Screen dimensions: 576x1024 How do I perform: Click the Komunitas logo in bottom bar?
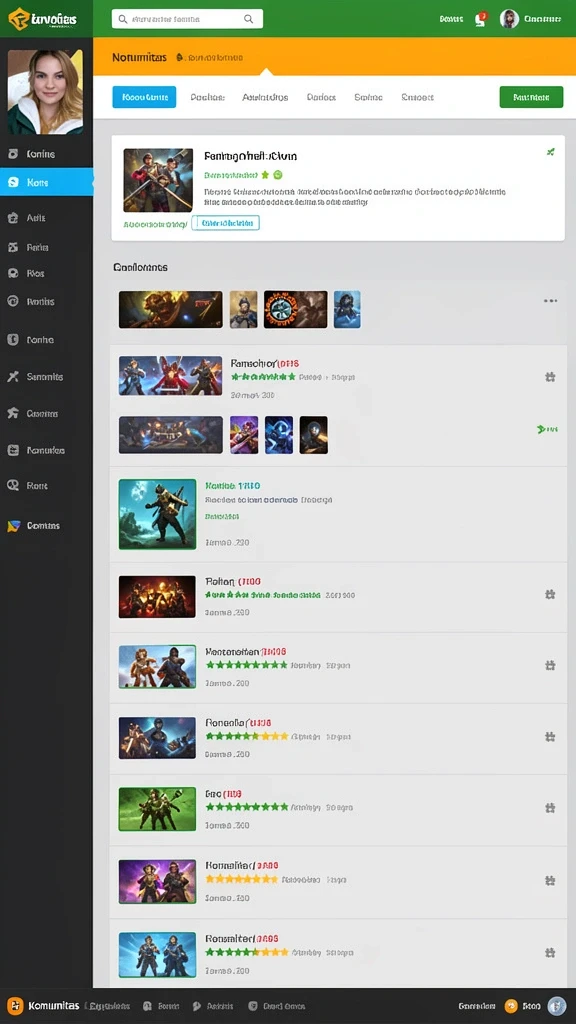click(44, 1006)
